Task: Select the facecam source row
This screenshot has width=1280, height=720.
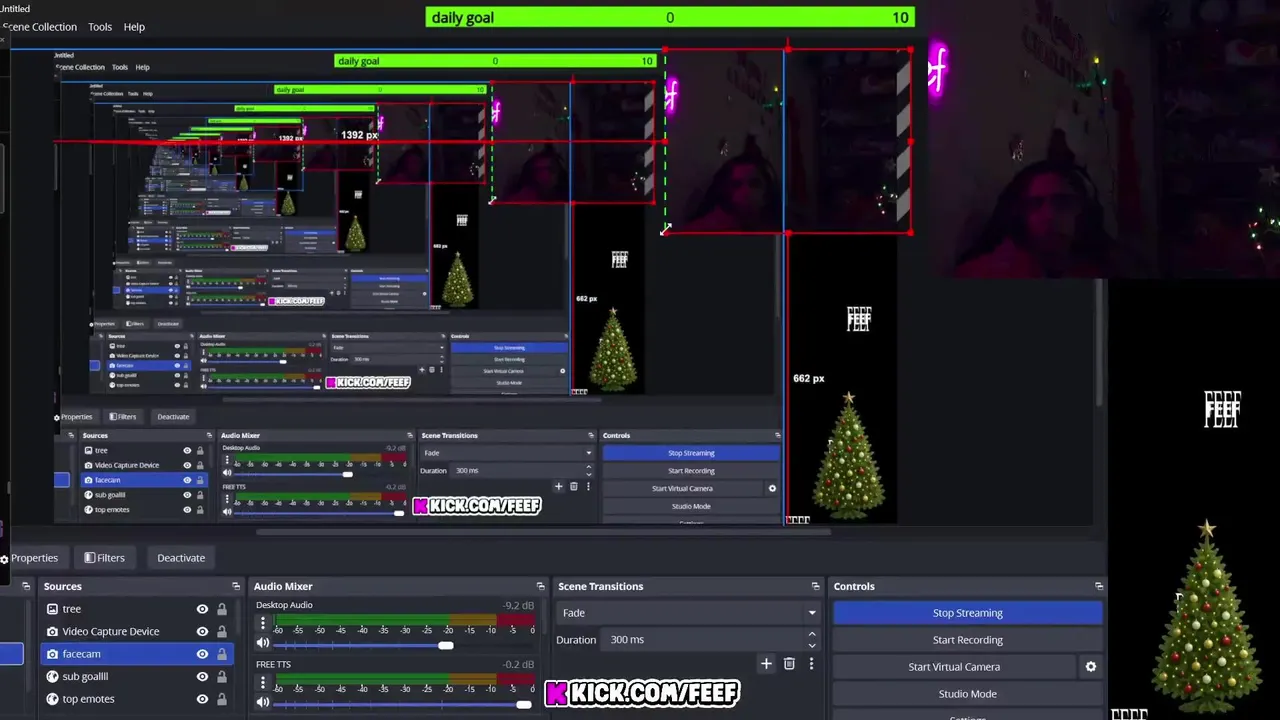Action: click(136, 654)
